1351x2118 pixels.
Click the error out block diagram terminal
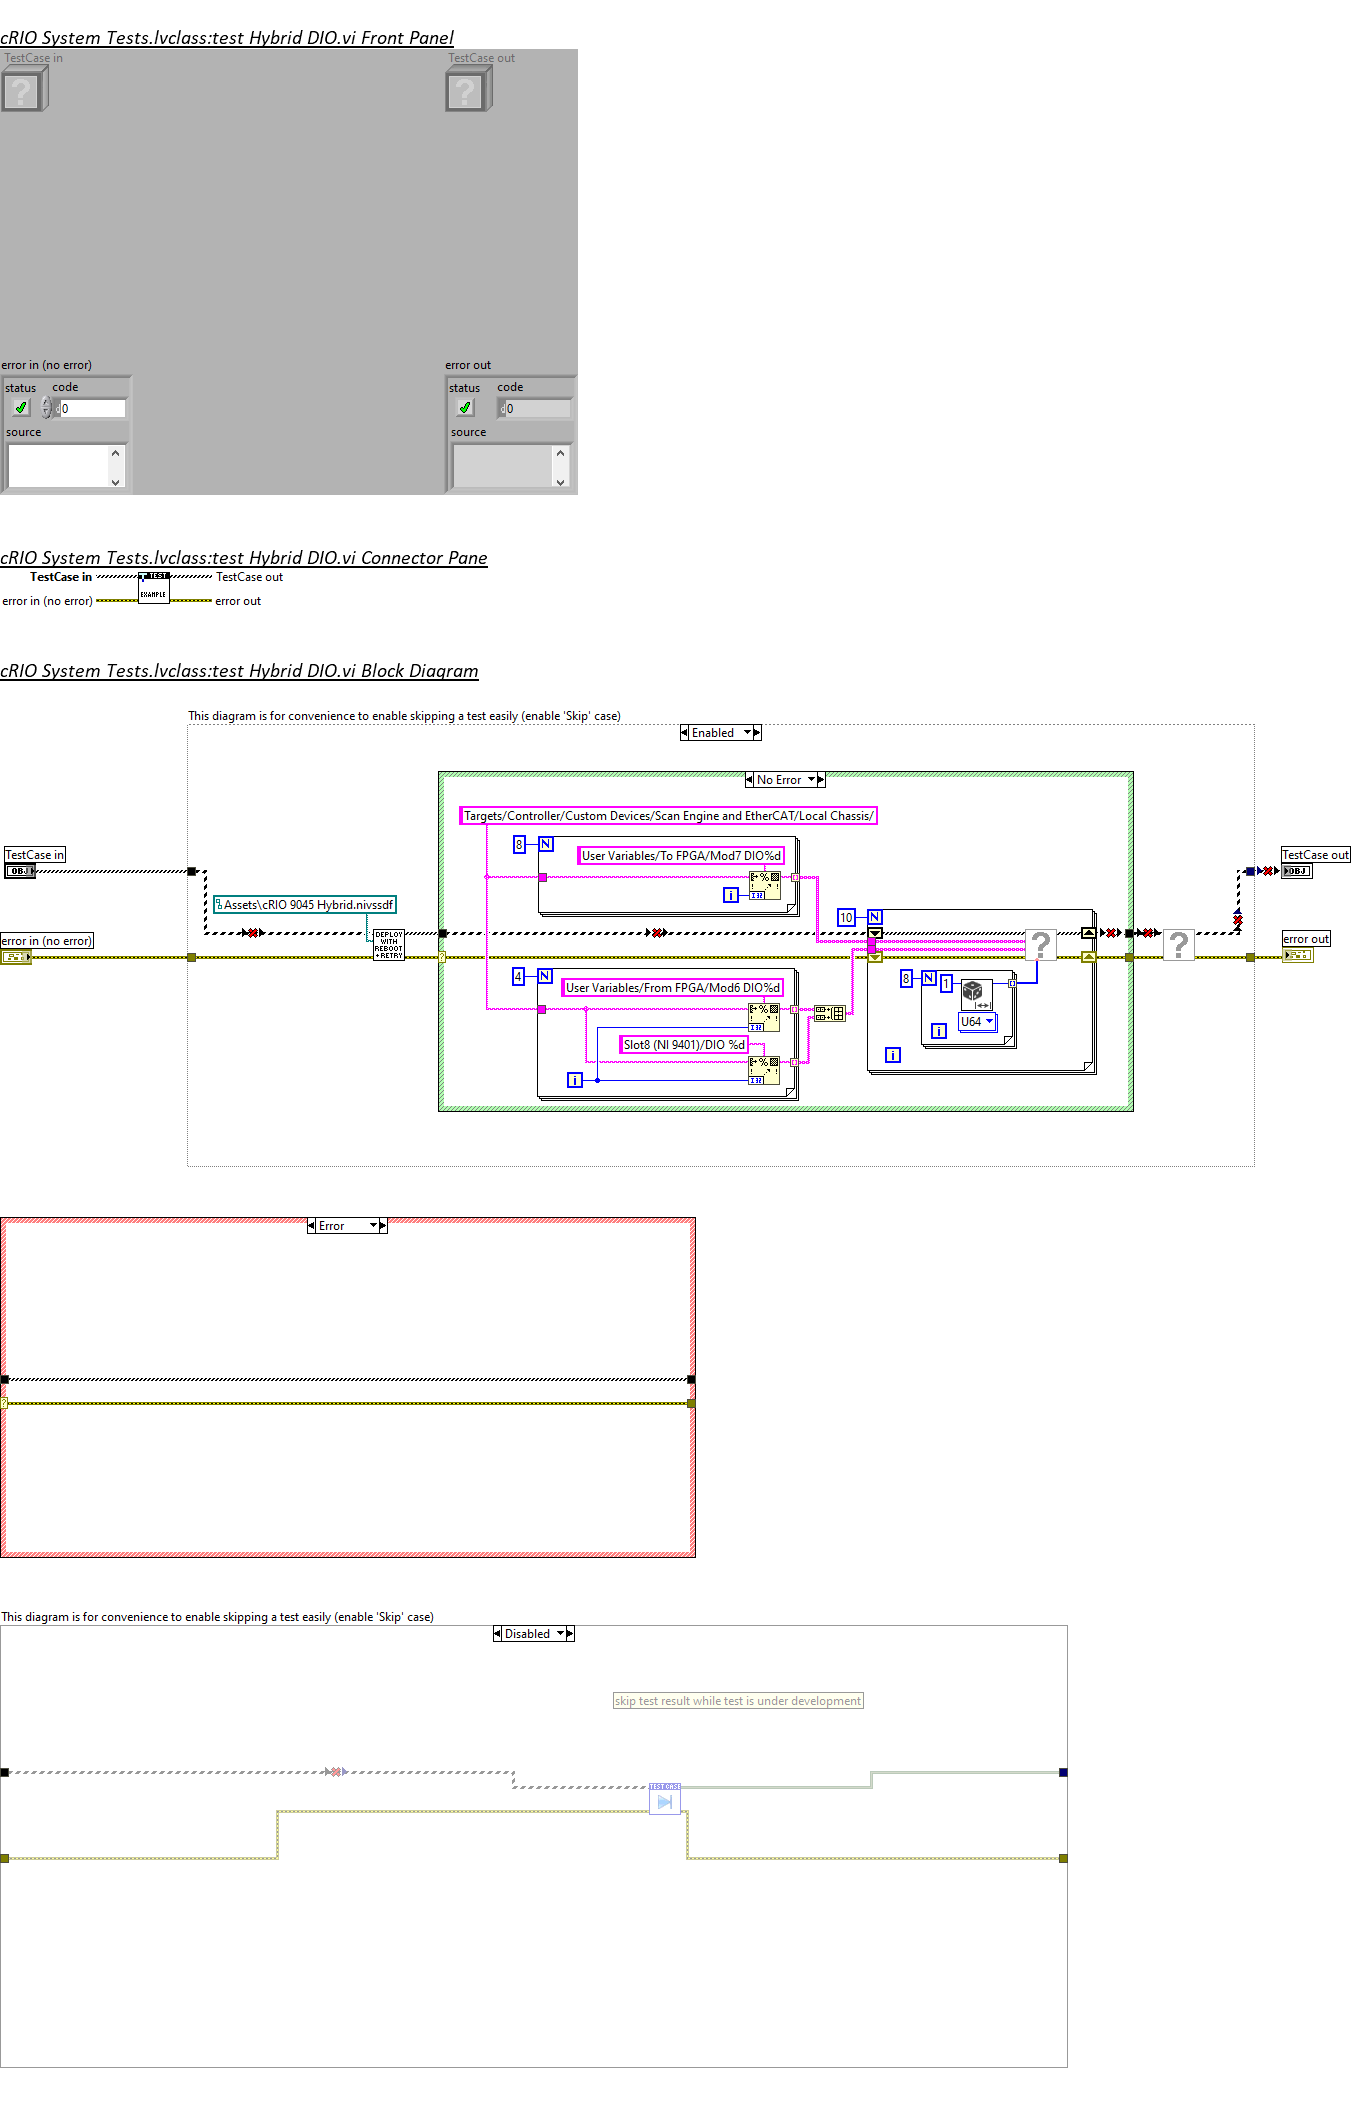coord(1298,955)
